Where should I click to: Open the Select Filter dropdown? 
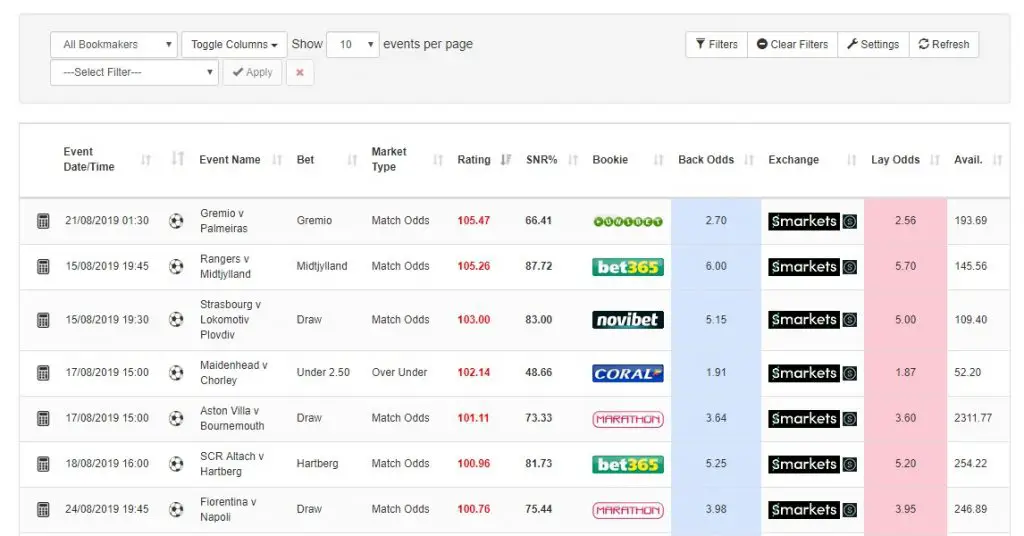click(x=134, y=72)
